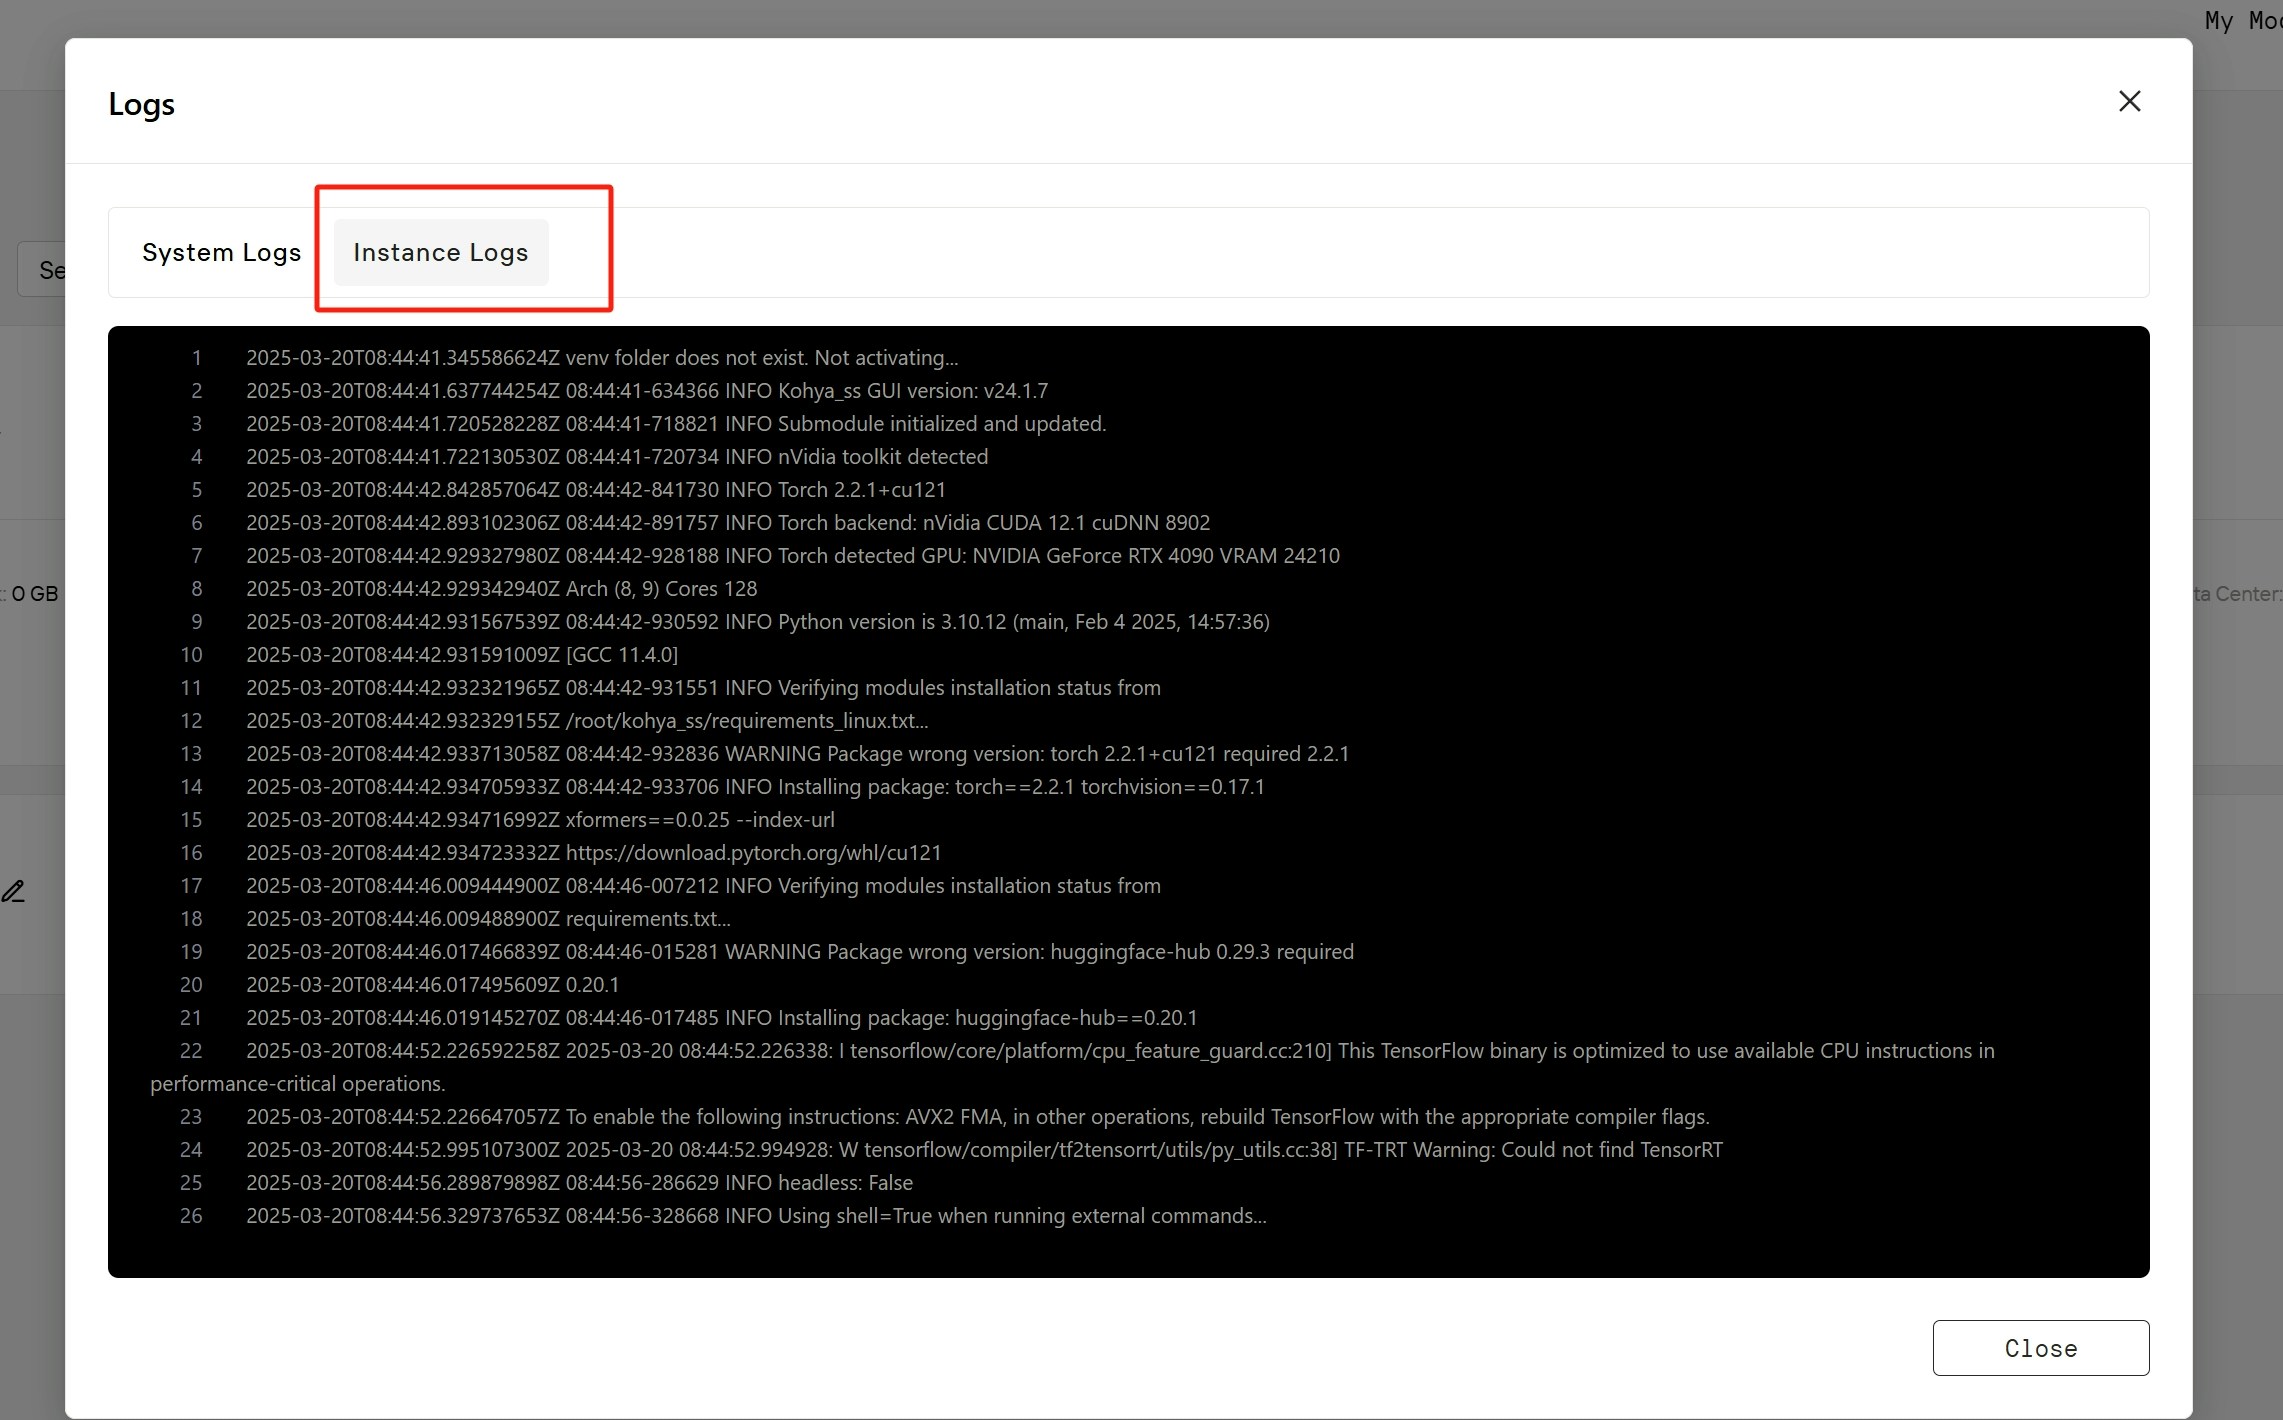Close the Logs dialog with X icon

pos(2129,101)
